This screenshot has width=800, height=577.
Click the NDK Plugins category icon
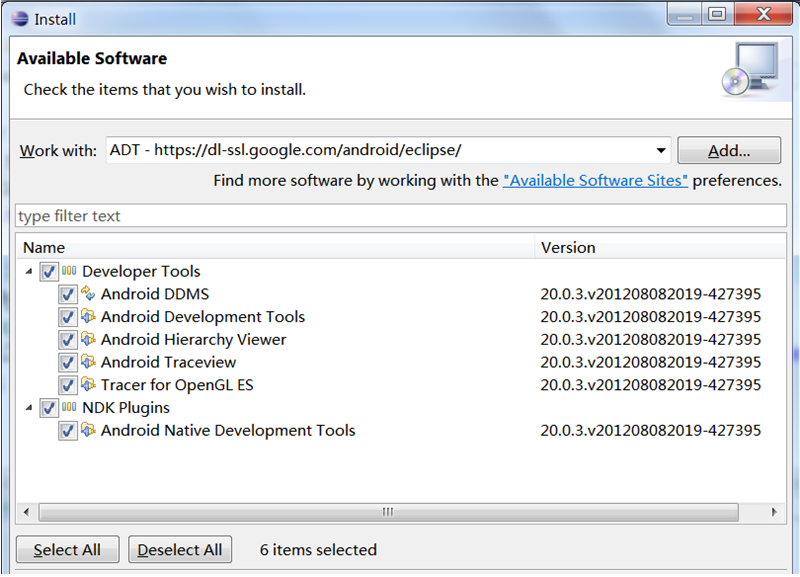pyautogui.click(x=69, y=407)
